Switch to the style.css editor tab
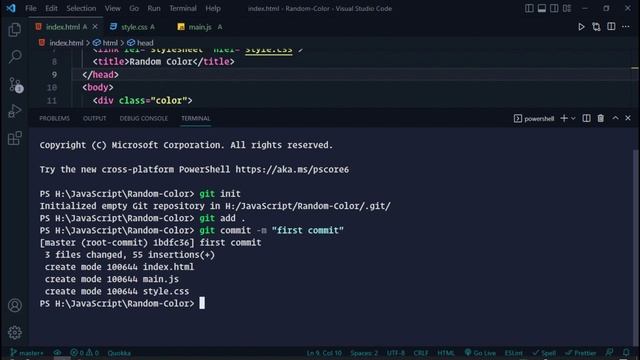Viewport: 640px width, 360px height. [x=133, y=27]
